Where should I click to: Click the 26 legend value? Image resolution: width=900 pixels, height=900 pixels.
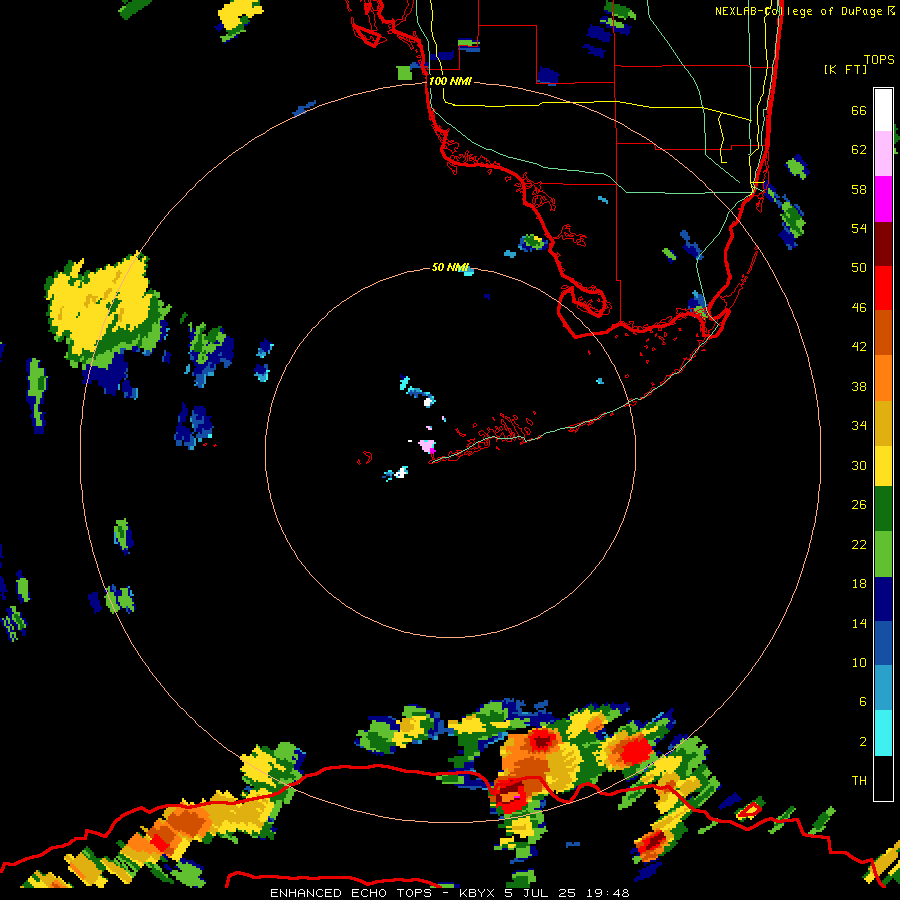tap(859, 505)
